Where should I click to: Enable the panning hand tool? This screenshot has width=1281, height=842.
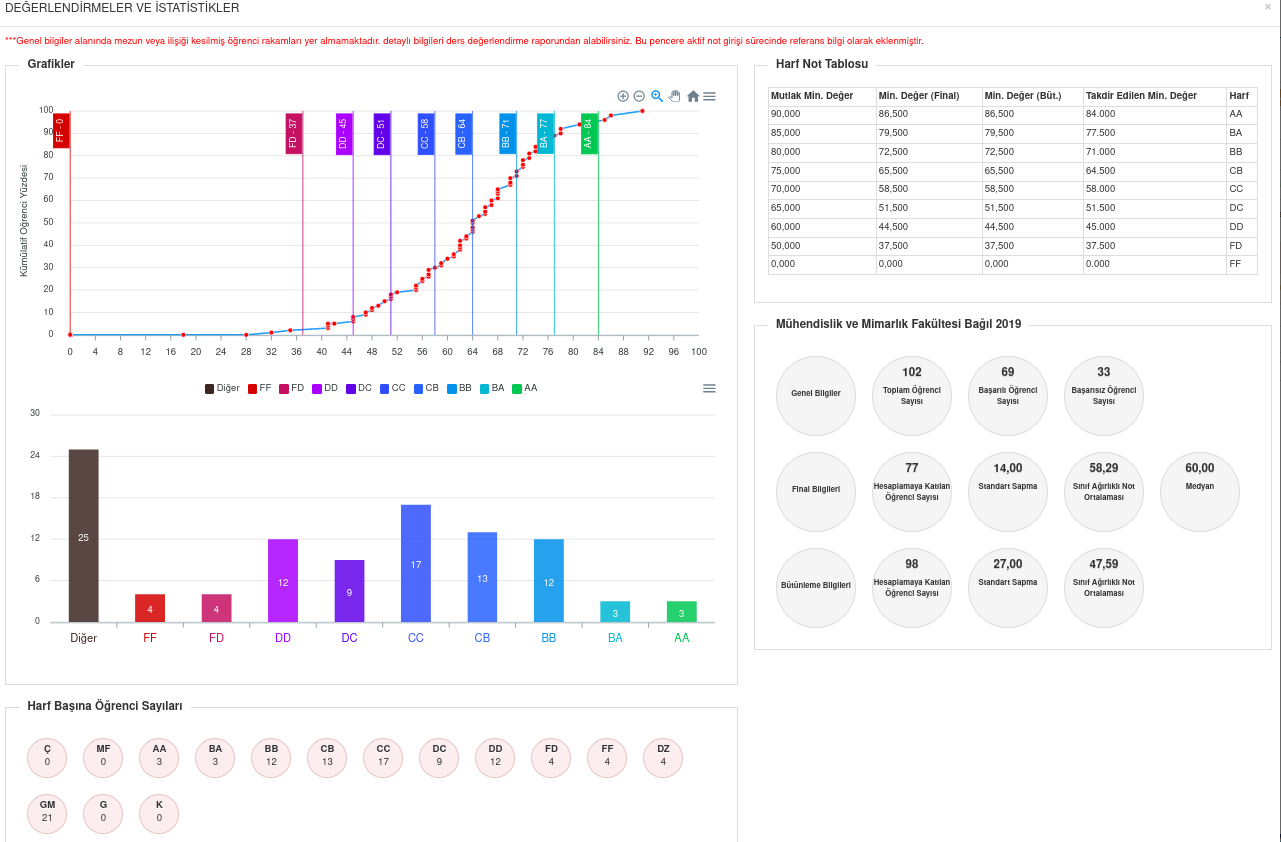click(674, 96)
